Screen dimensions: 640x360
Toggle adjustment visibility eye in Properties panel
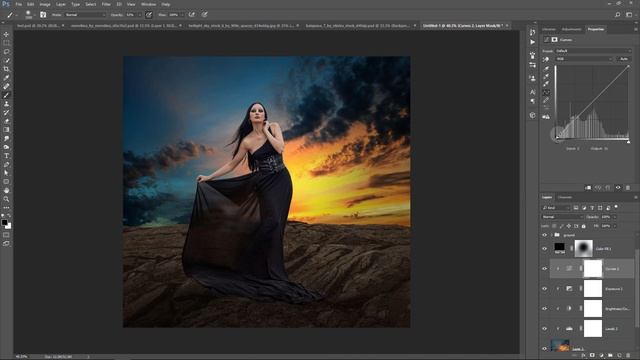[x=618, y=188]
